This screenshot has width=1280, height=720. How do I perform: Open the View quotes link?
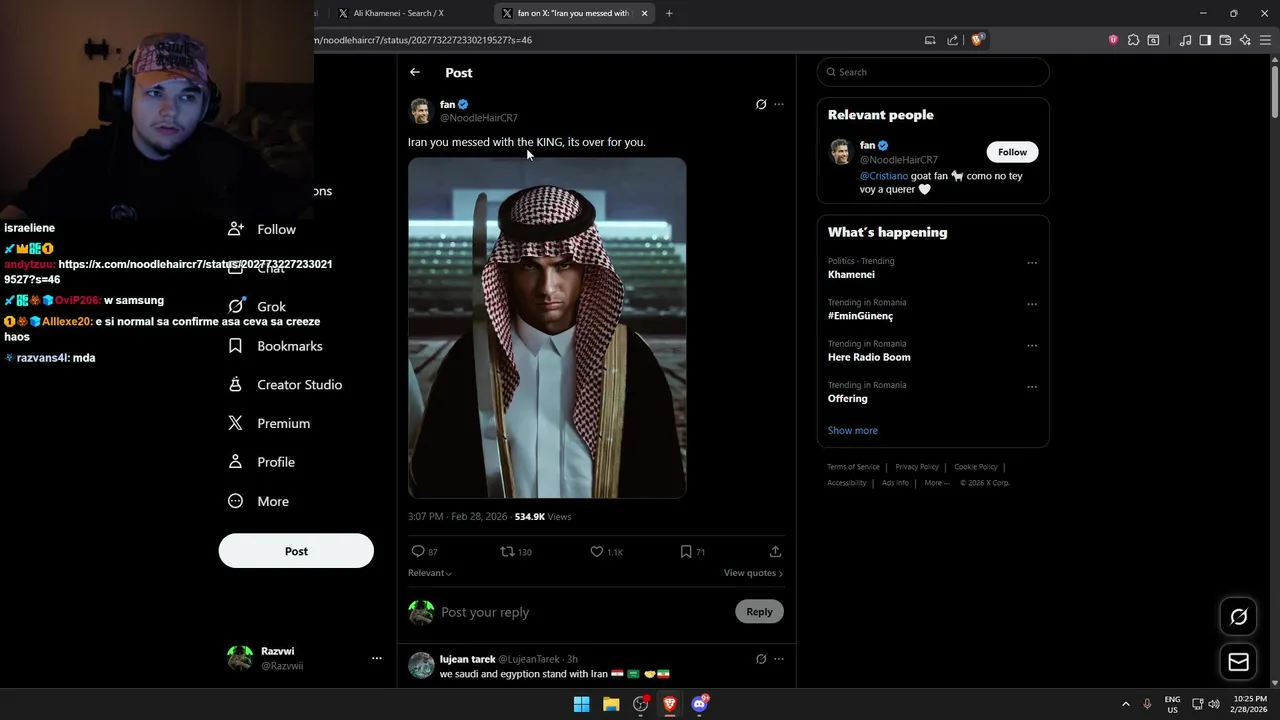(753, 573)
